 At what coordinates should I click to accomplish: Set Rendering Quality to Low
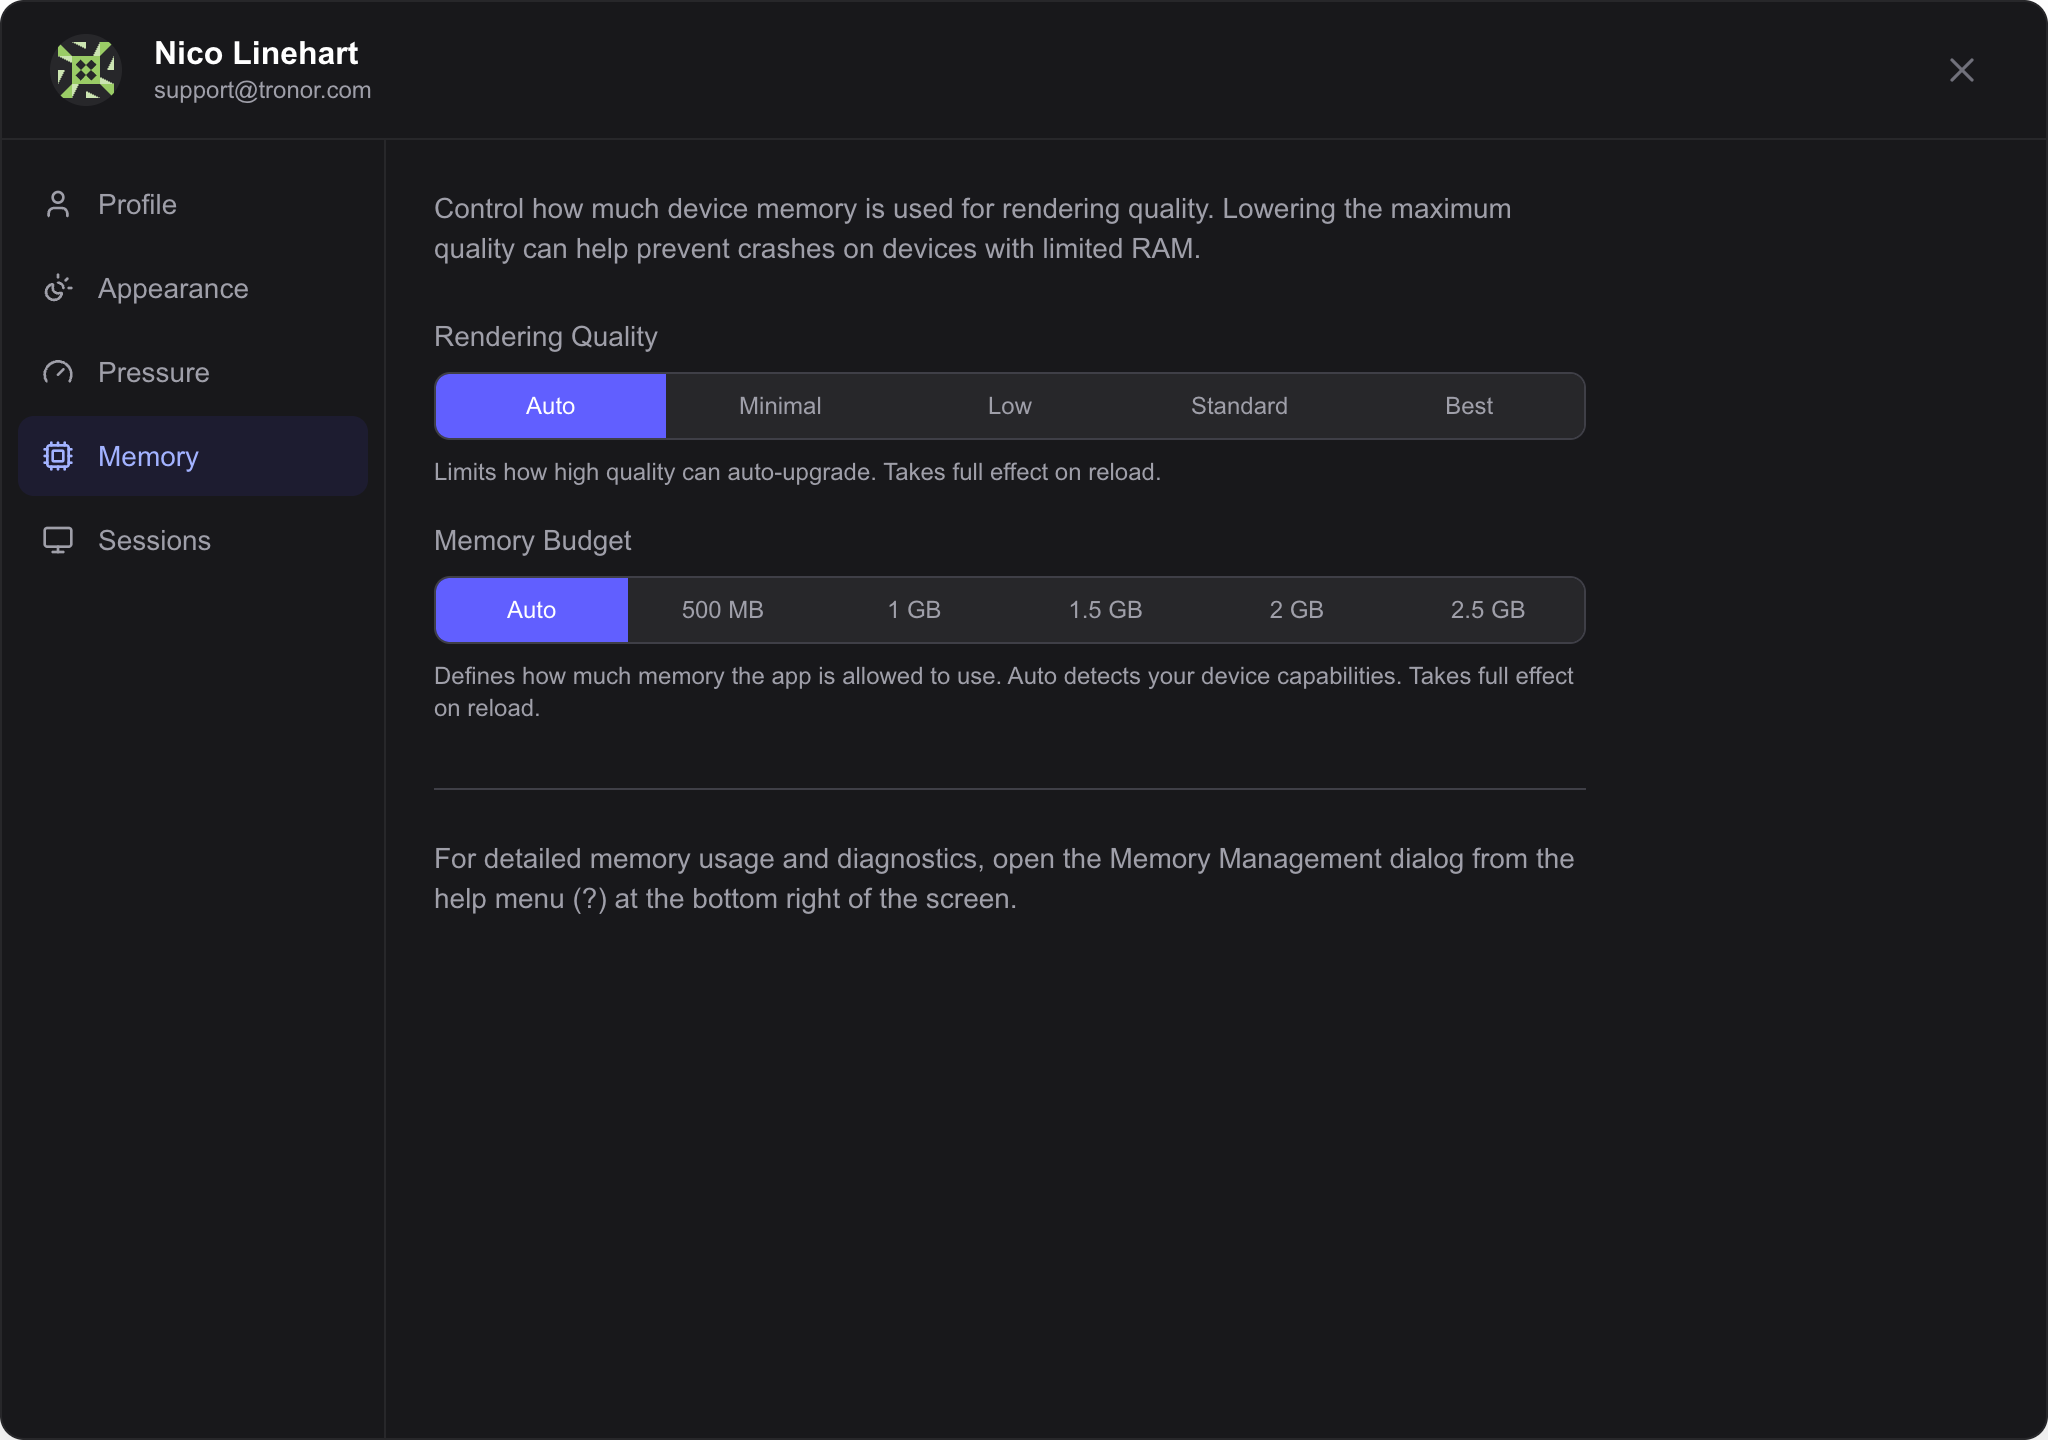click(1009, 406)
